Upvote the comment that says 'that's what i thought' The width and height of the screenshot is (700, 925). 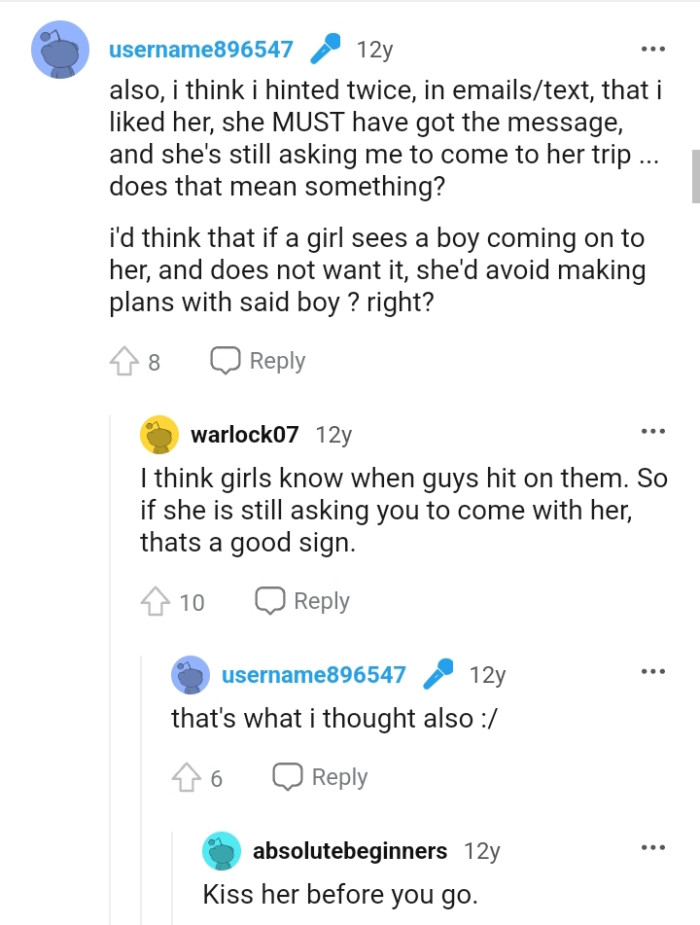click(x=188, y=775)
